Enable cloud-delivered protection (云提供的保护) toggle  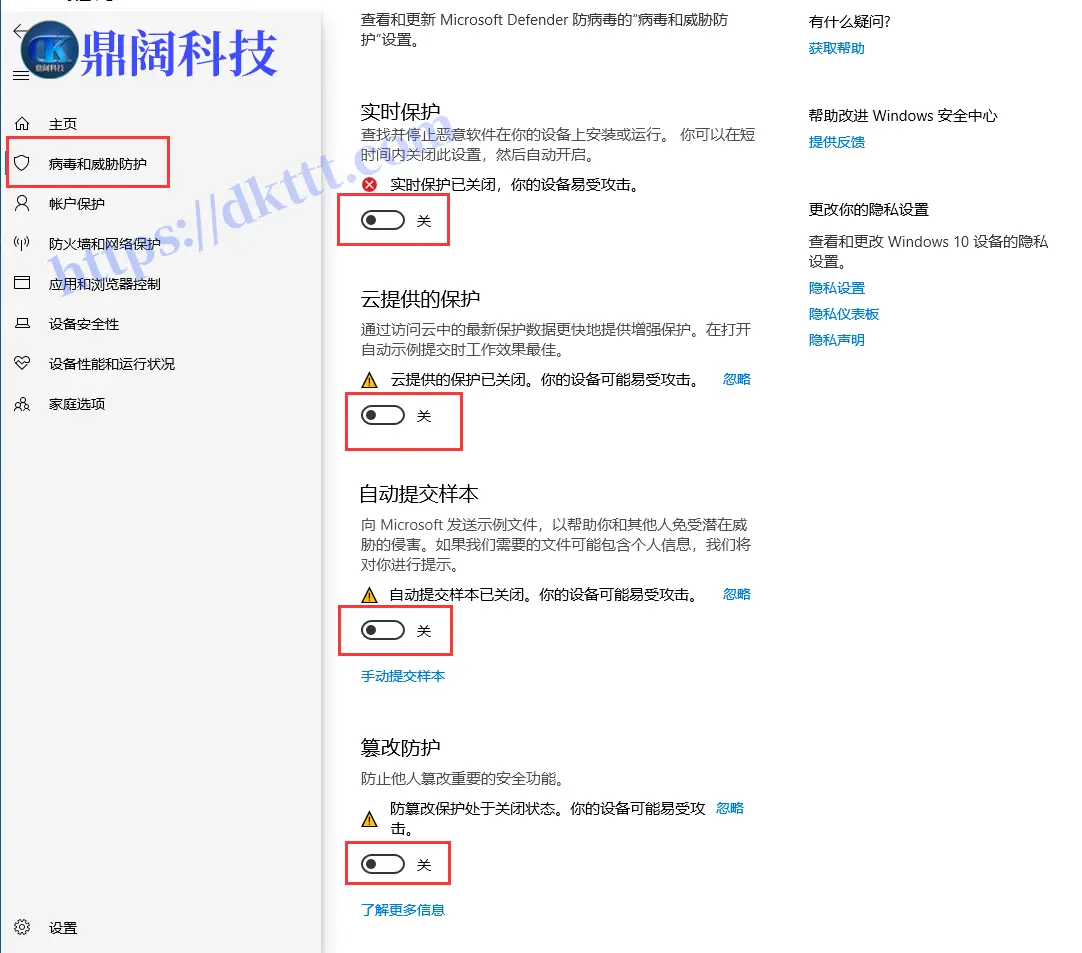pos(383,415)
